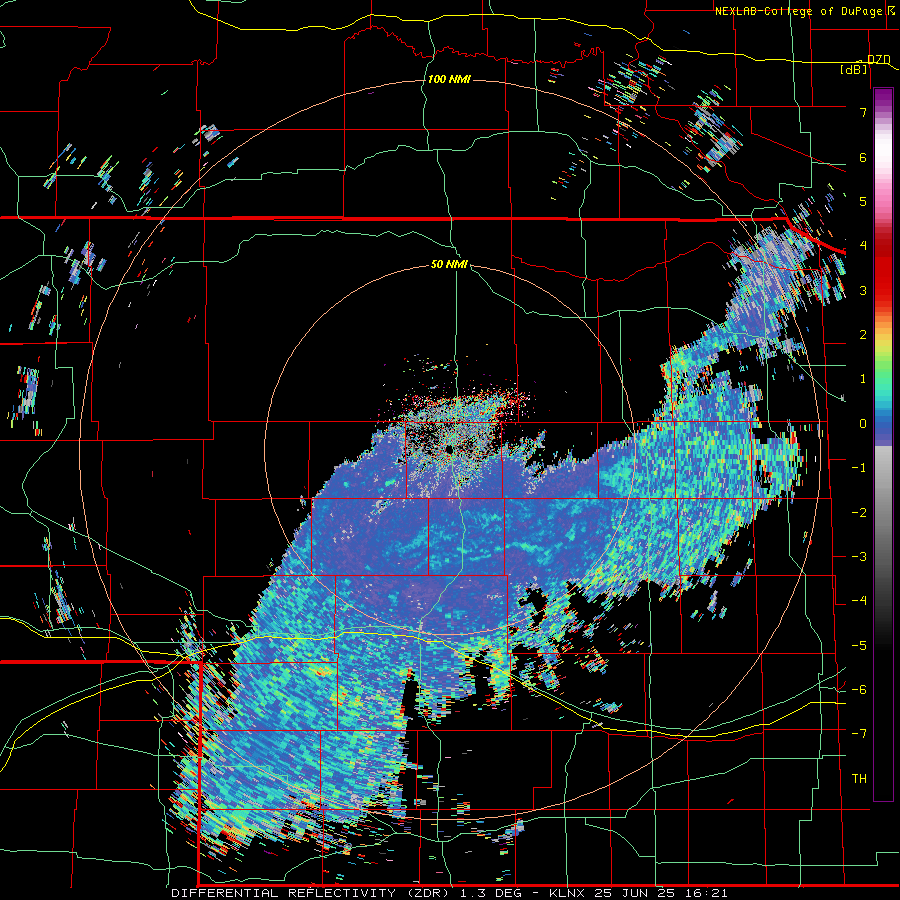Viewport: 900px width, 900px height.
Task: Click the "-4" scale label
Action: pyautogui.click(x=859, y=601)
